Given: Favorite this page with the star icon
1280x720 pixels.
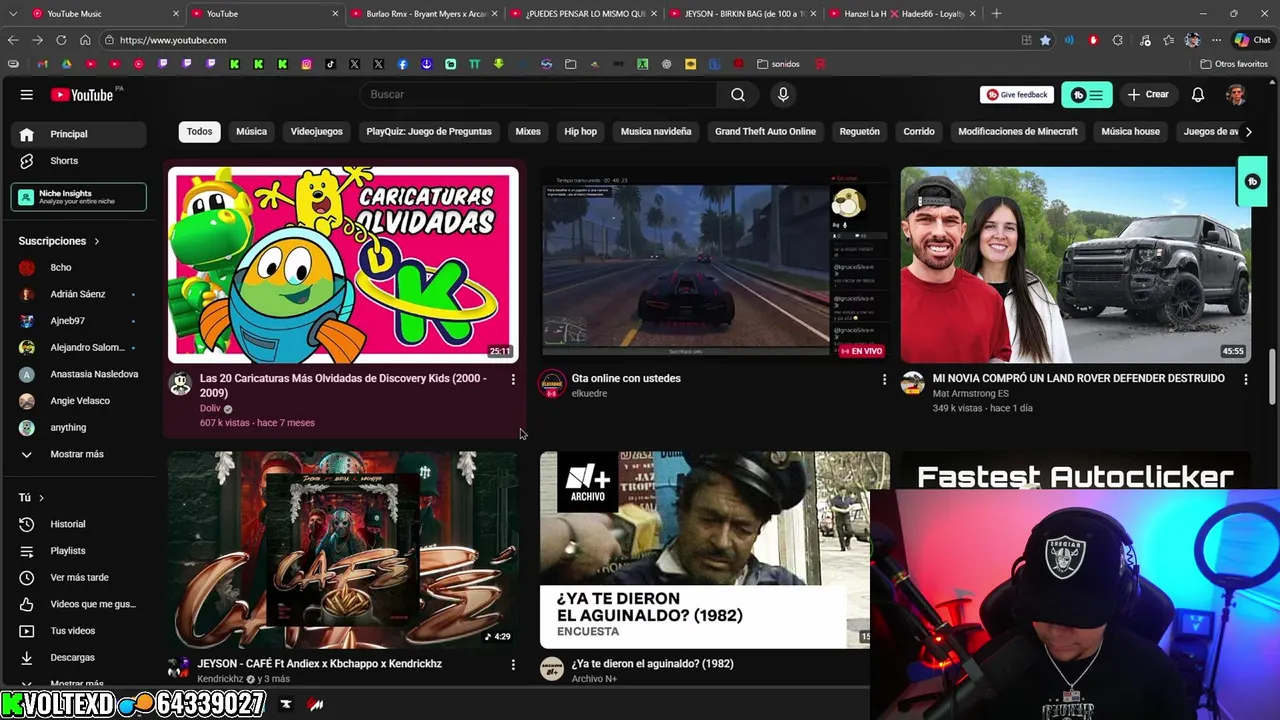Looking at the screenshot, I should (x=1045, y=40).
